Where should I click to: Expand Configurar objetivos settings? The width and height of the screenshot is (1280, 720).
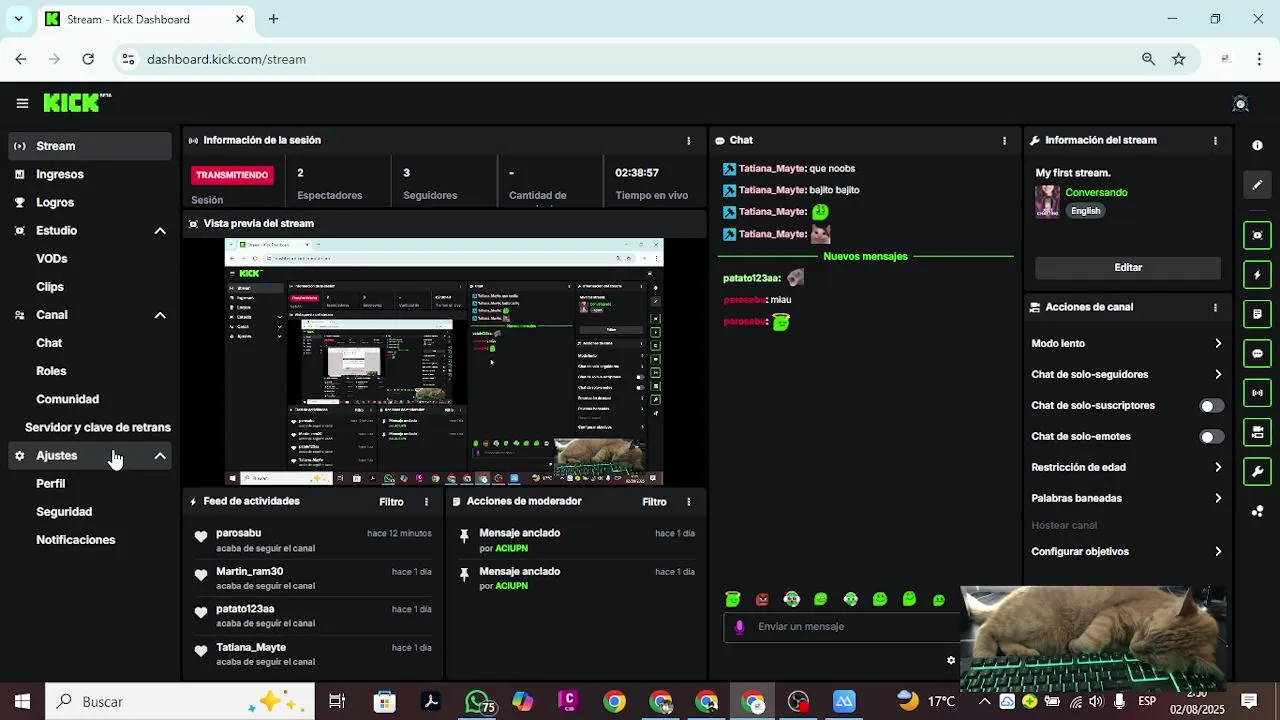[1126, 551]
